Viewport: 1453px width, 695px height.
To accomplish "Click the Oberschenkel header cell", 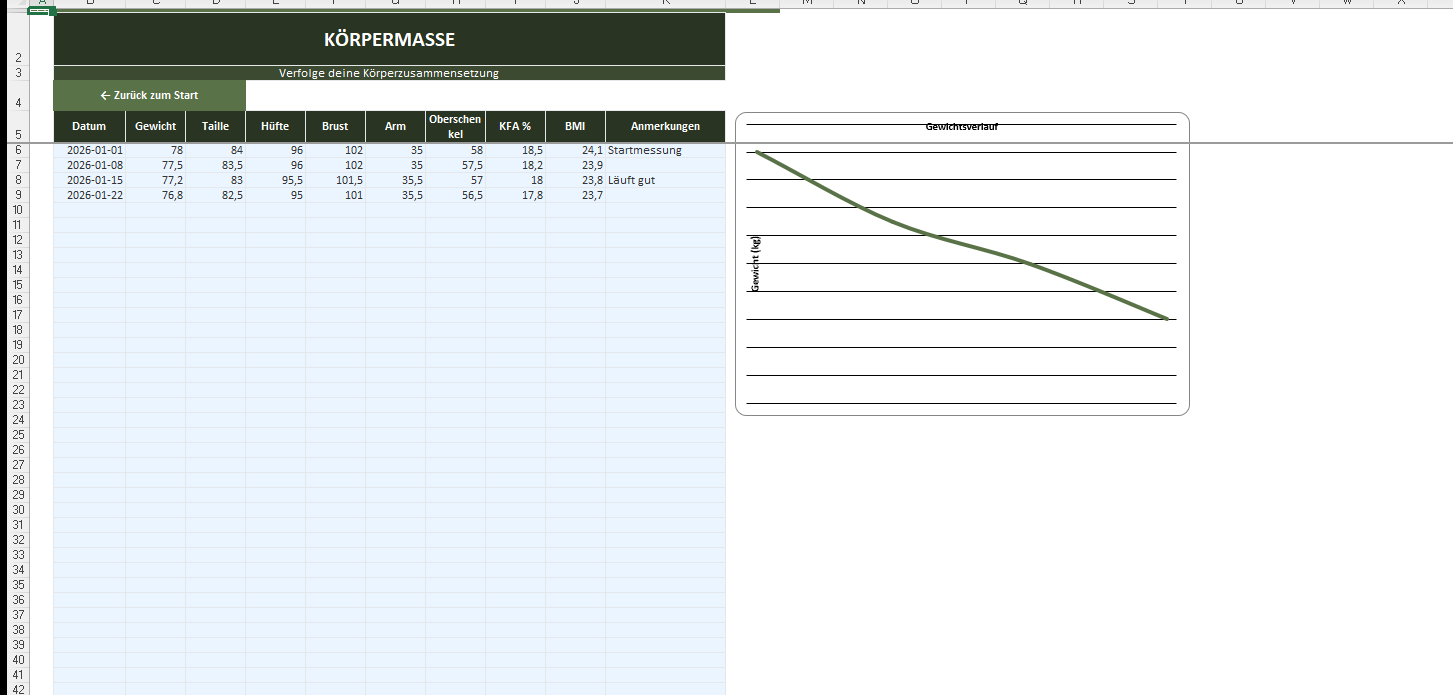I will coord(455,126).
